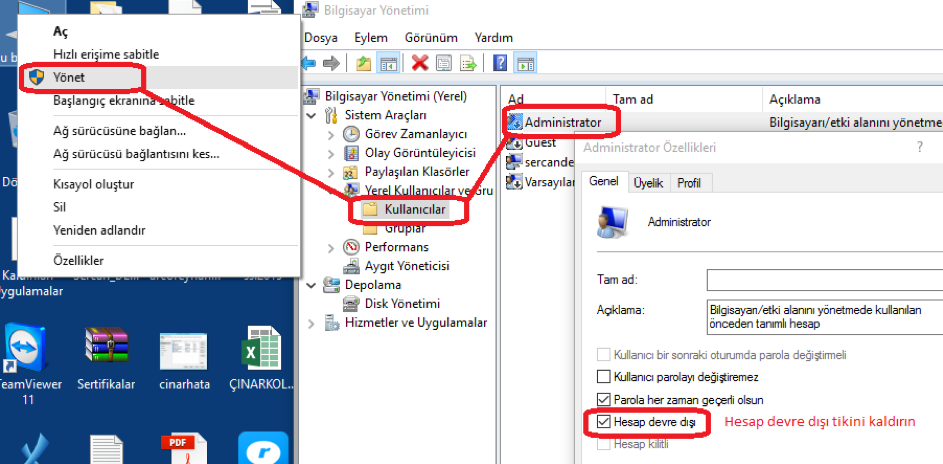Open the Görünüm menu
Image resolution: width=943 pixels, height=464 pixels.
click(431, 38)
